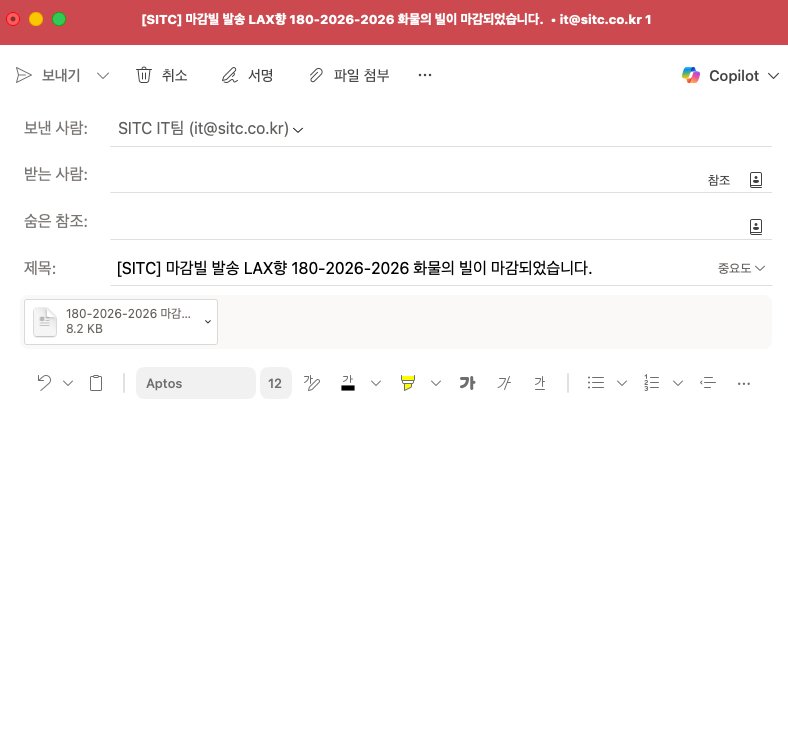Click into the 숨은 참조 Bcc field
Image resolution: width=788 pixels, height=731 pixels.
[425, 222]
